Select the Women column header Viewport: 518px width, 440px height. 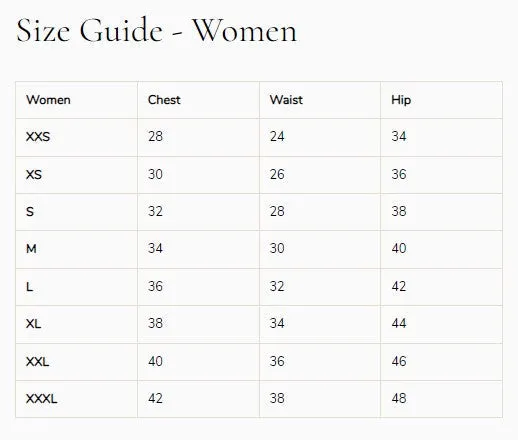point(48,100)
